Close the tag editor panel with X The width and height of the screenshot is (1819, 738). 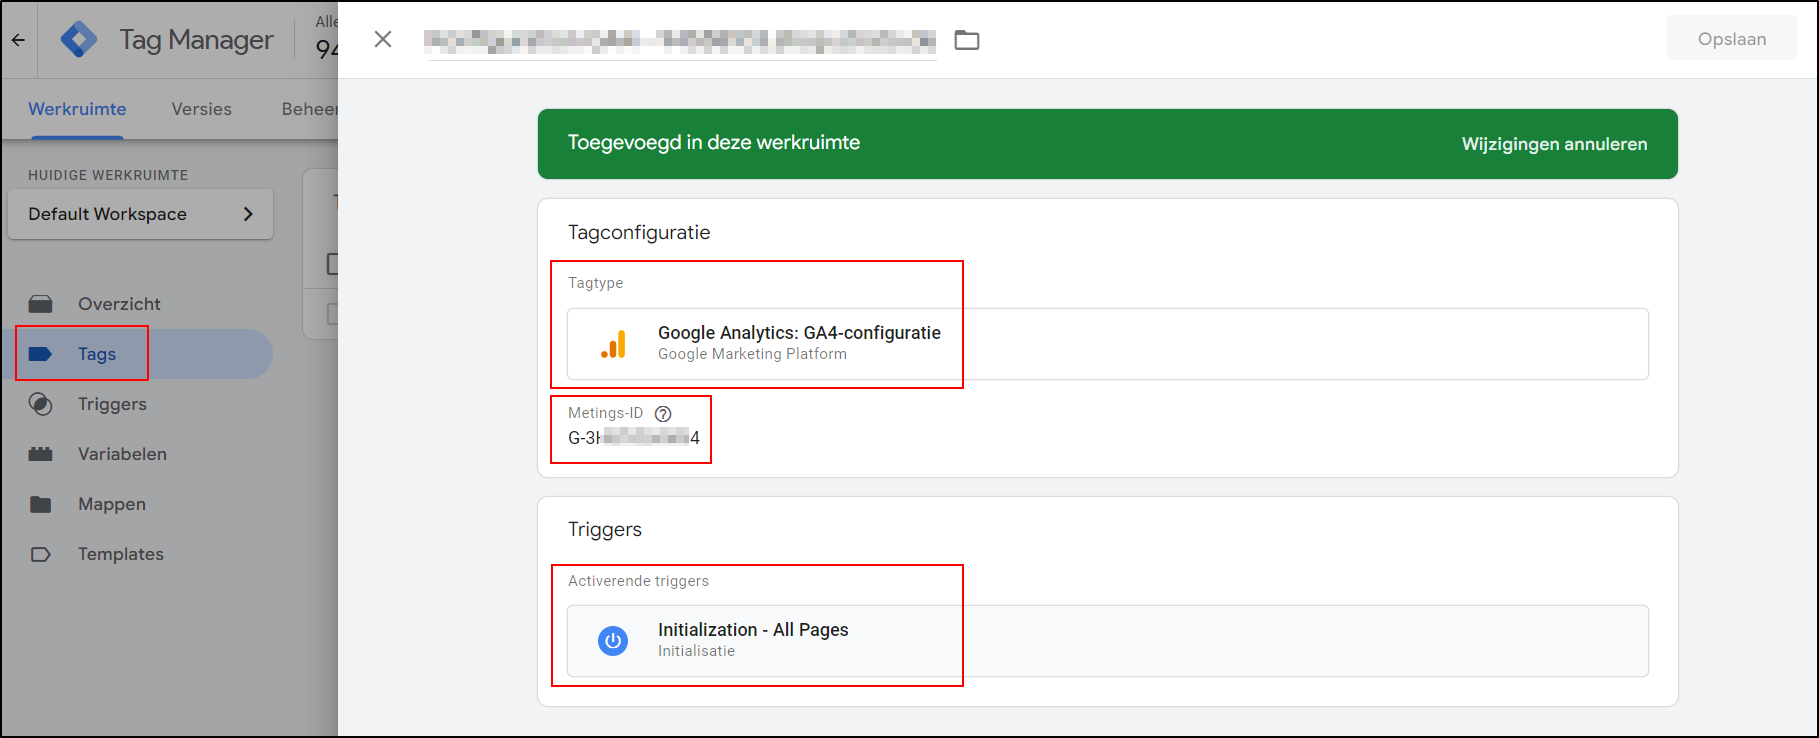coord(383,39)
